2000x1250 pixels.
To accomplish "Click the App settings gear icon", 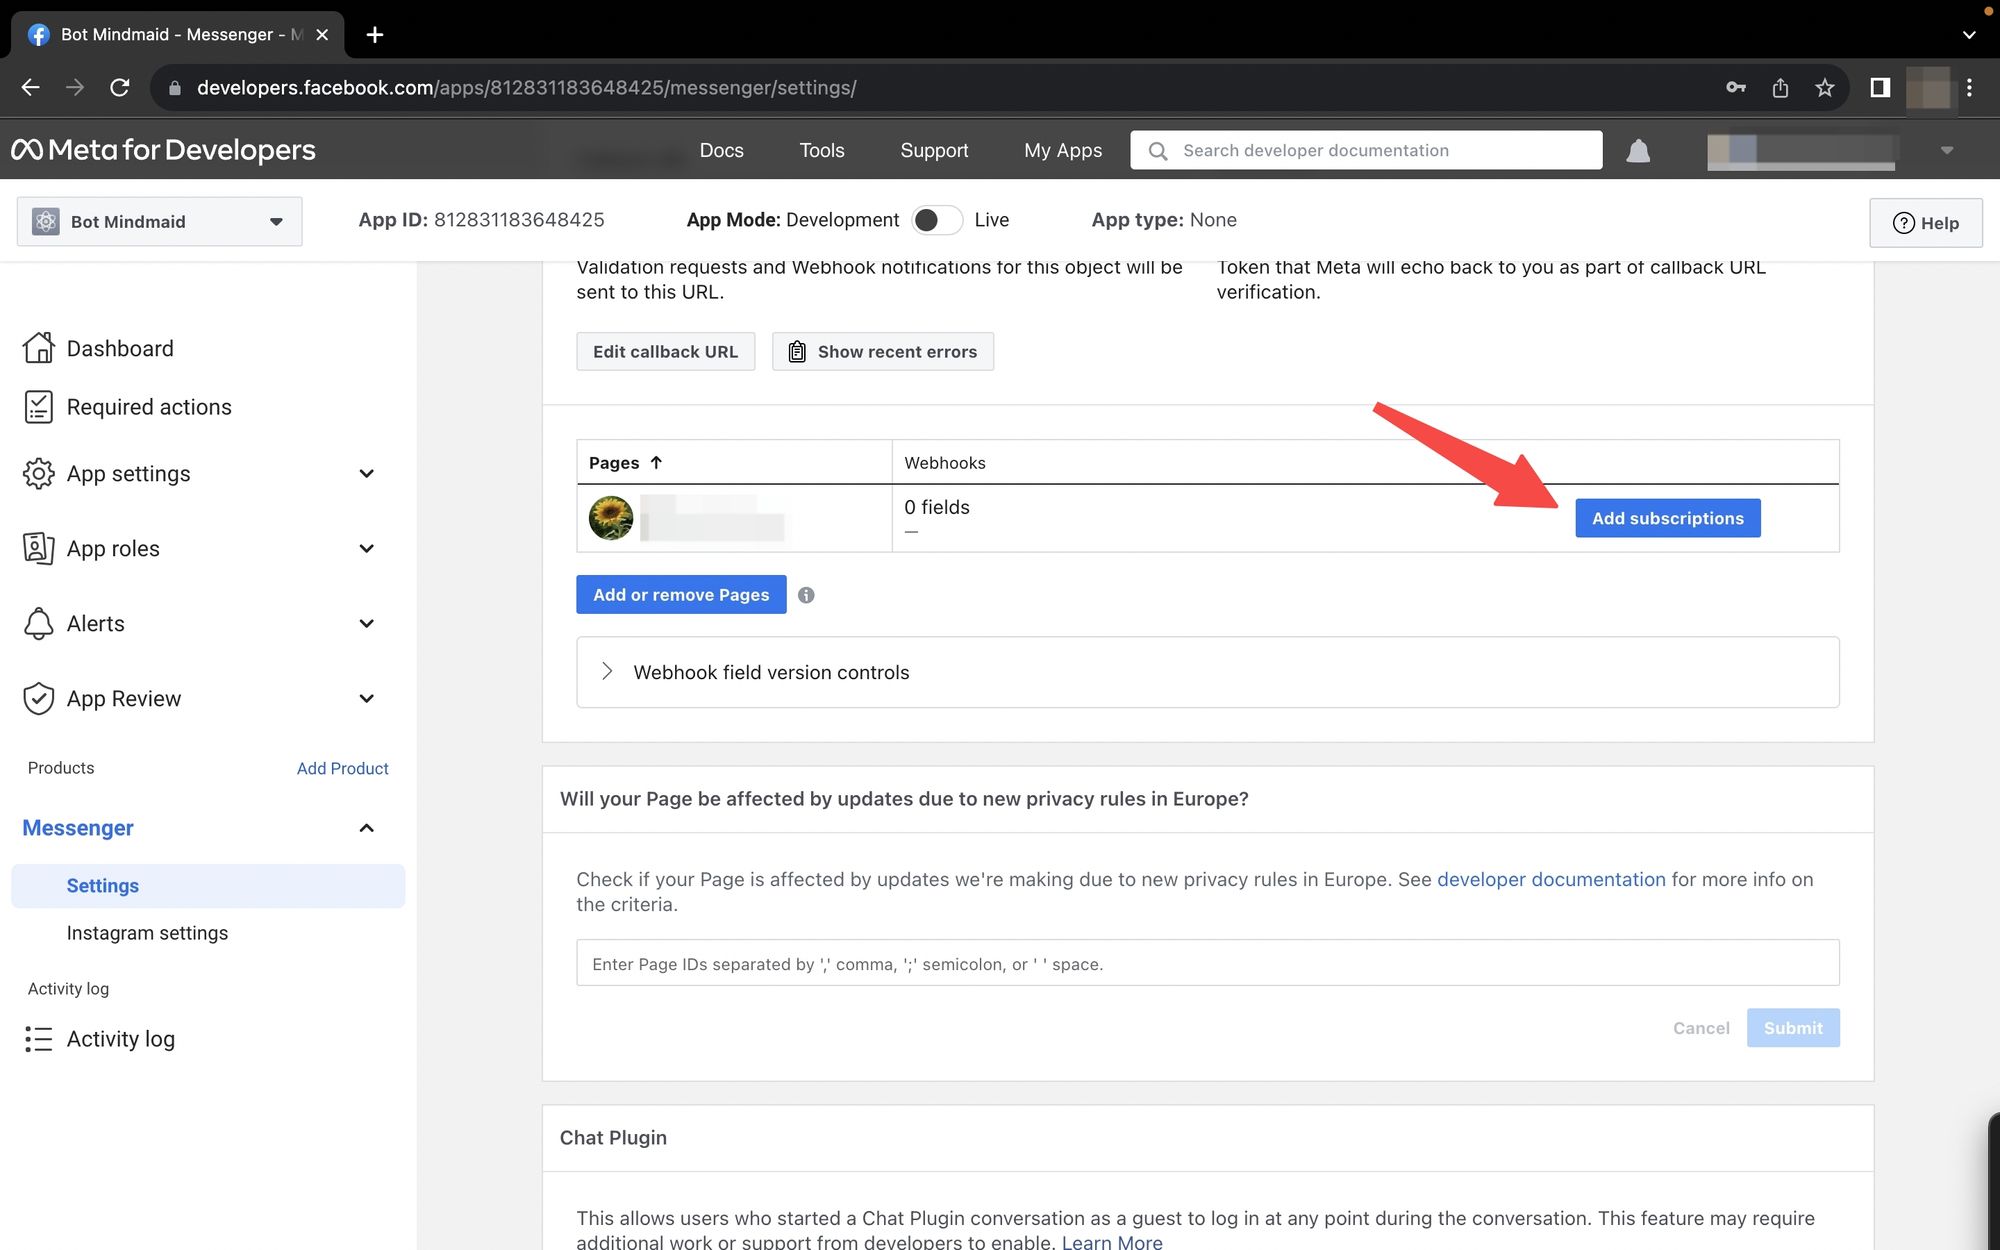I will (x=38, y=474).
